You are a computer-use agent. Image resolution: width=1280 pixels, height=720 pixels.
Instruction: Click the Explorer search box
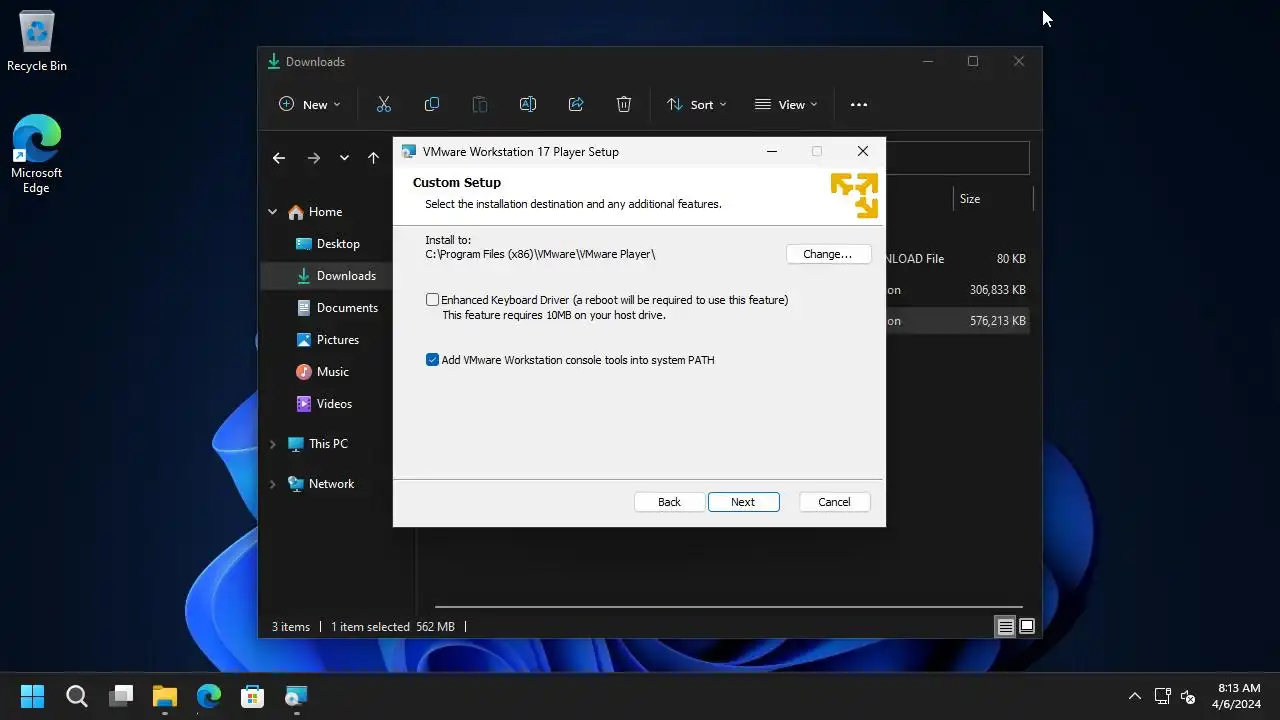pos(957,158)
